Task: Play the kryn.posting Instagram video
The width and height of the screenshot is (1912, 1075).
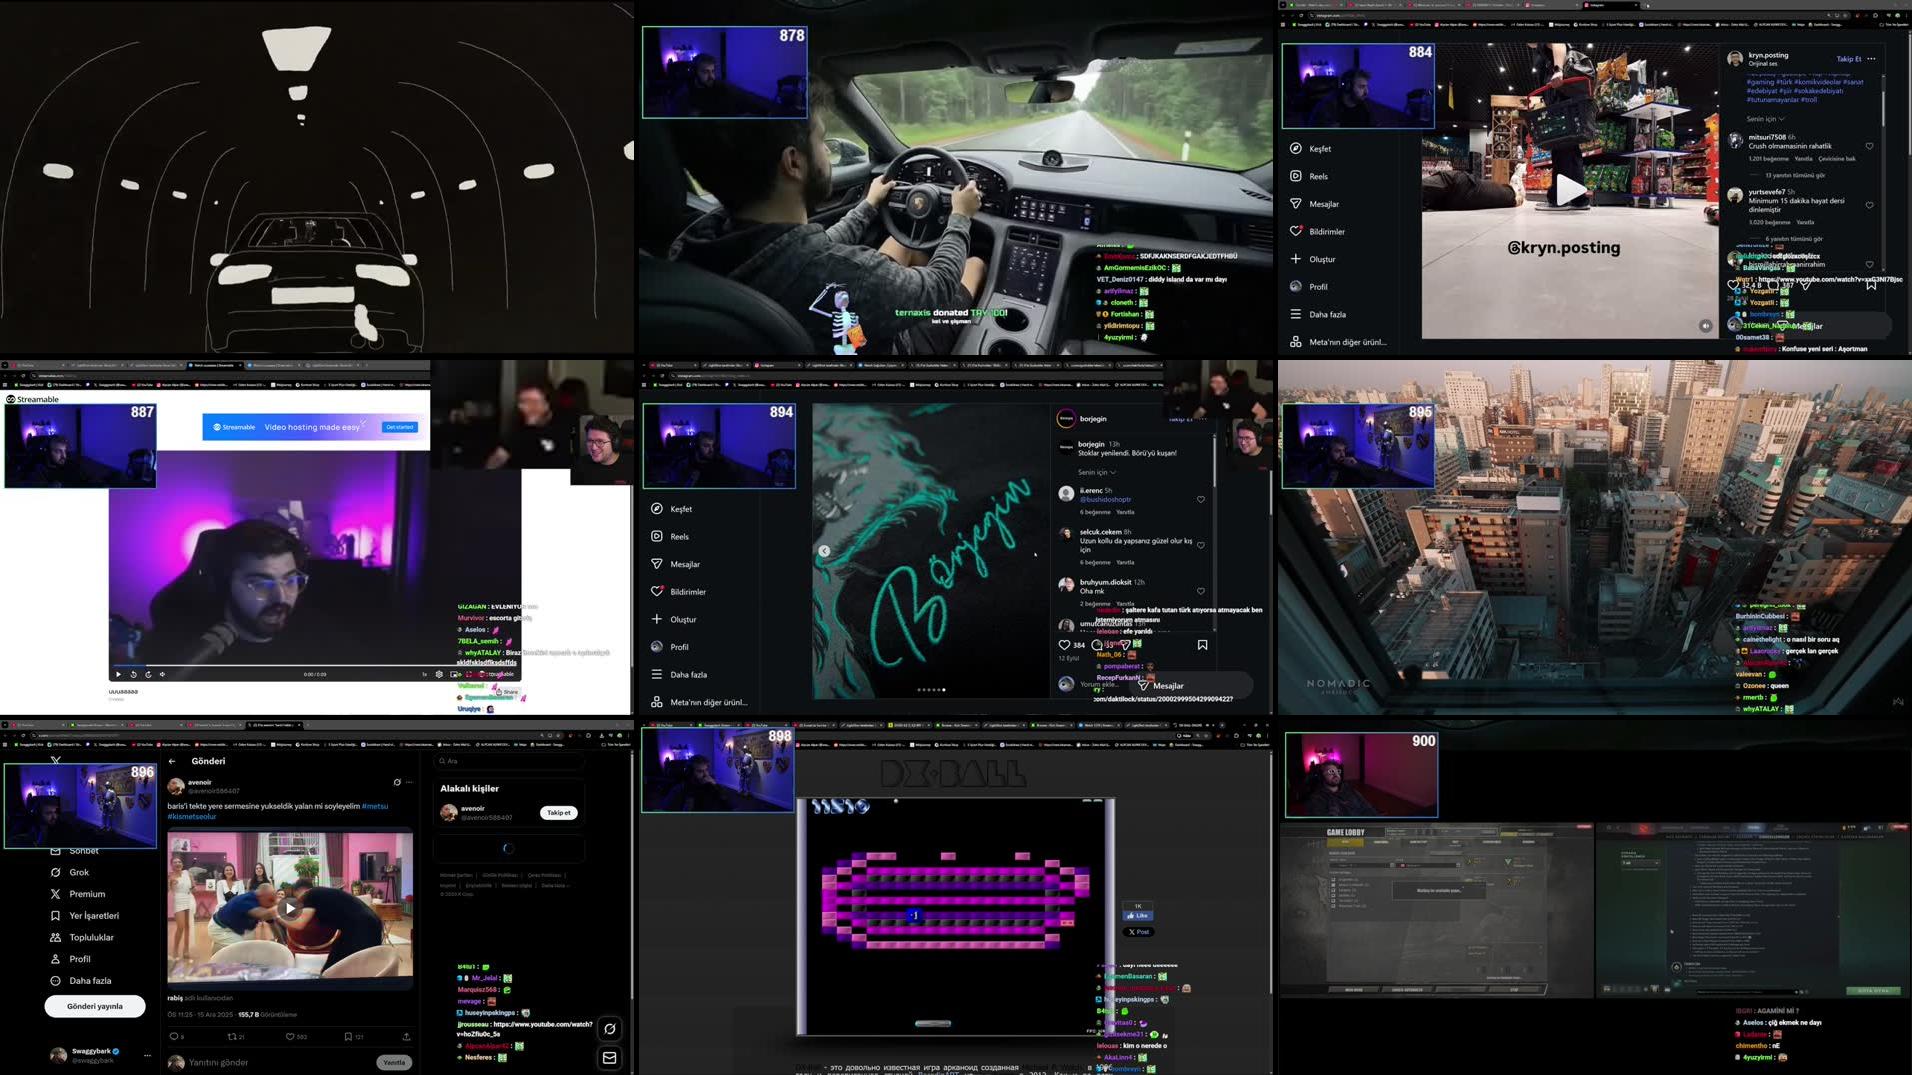Action: point(1568,190)
